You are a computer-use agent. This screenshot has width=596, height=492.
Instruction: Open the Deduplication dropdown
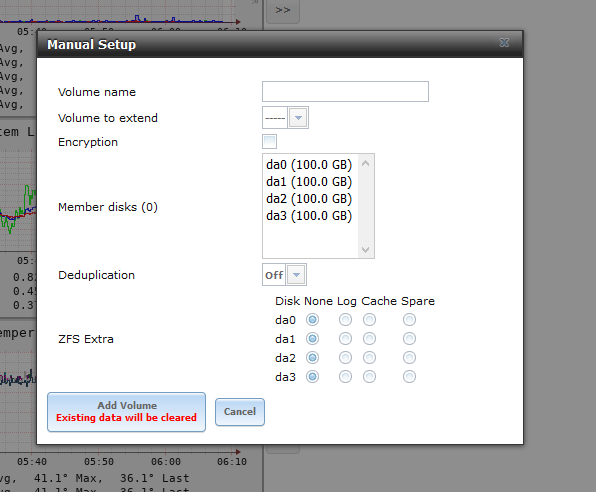pos(296,275)
